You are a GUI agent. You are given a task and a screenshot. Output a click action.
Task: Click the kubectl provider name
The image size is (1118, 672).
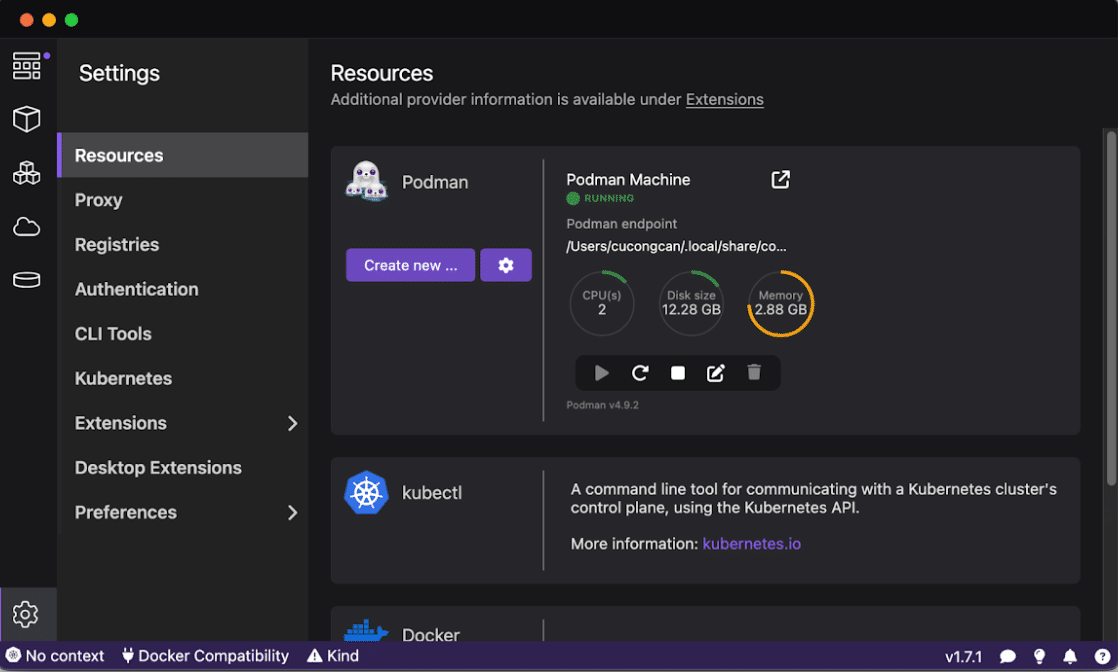click(432, 492)
